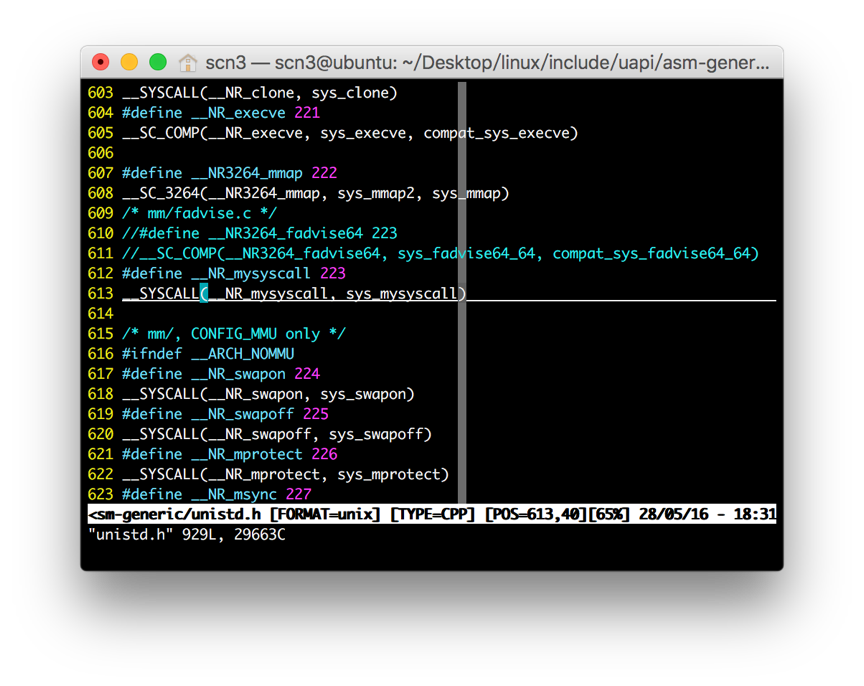Click line number 614
This screenshot has width=864, height=686.
click(100, 314)
